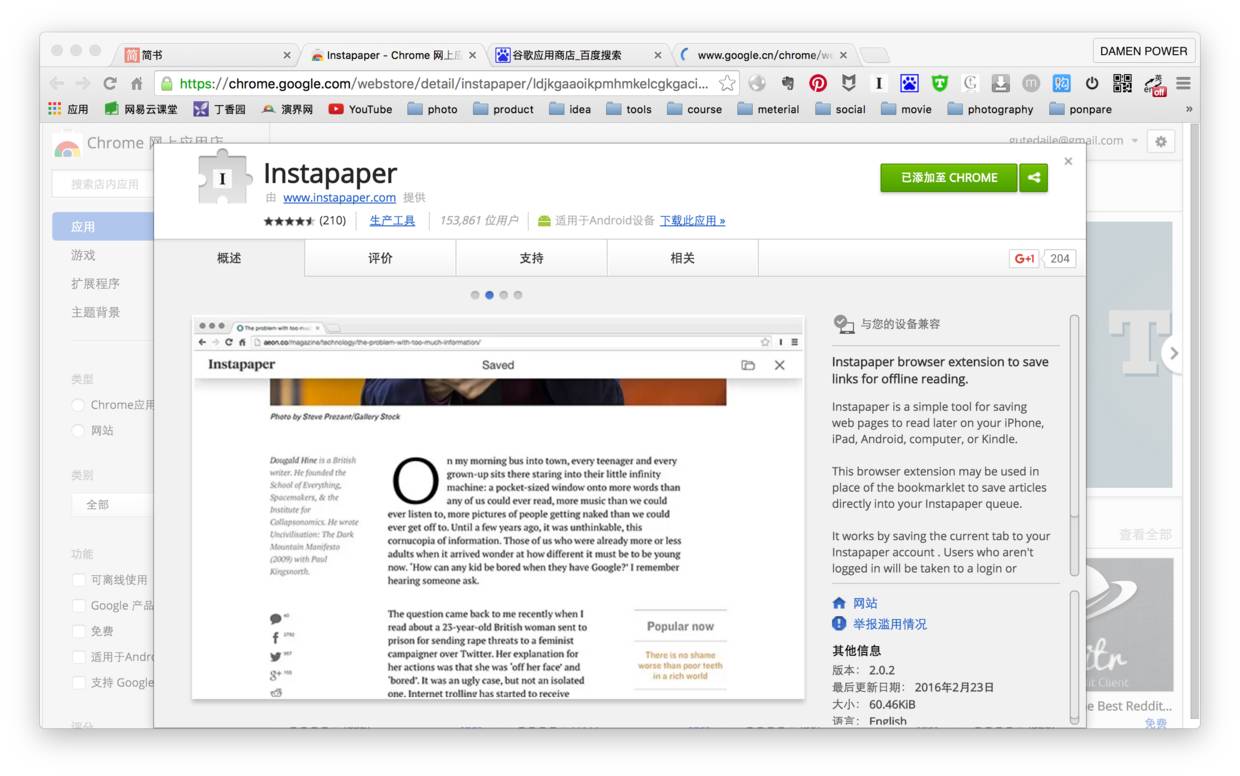Check the 可离线使用 checkbox

(78, 580)
